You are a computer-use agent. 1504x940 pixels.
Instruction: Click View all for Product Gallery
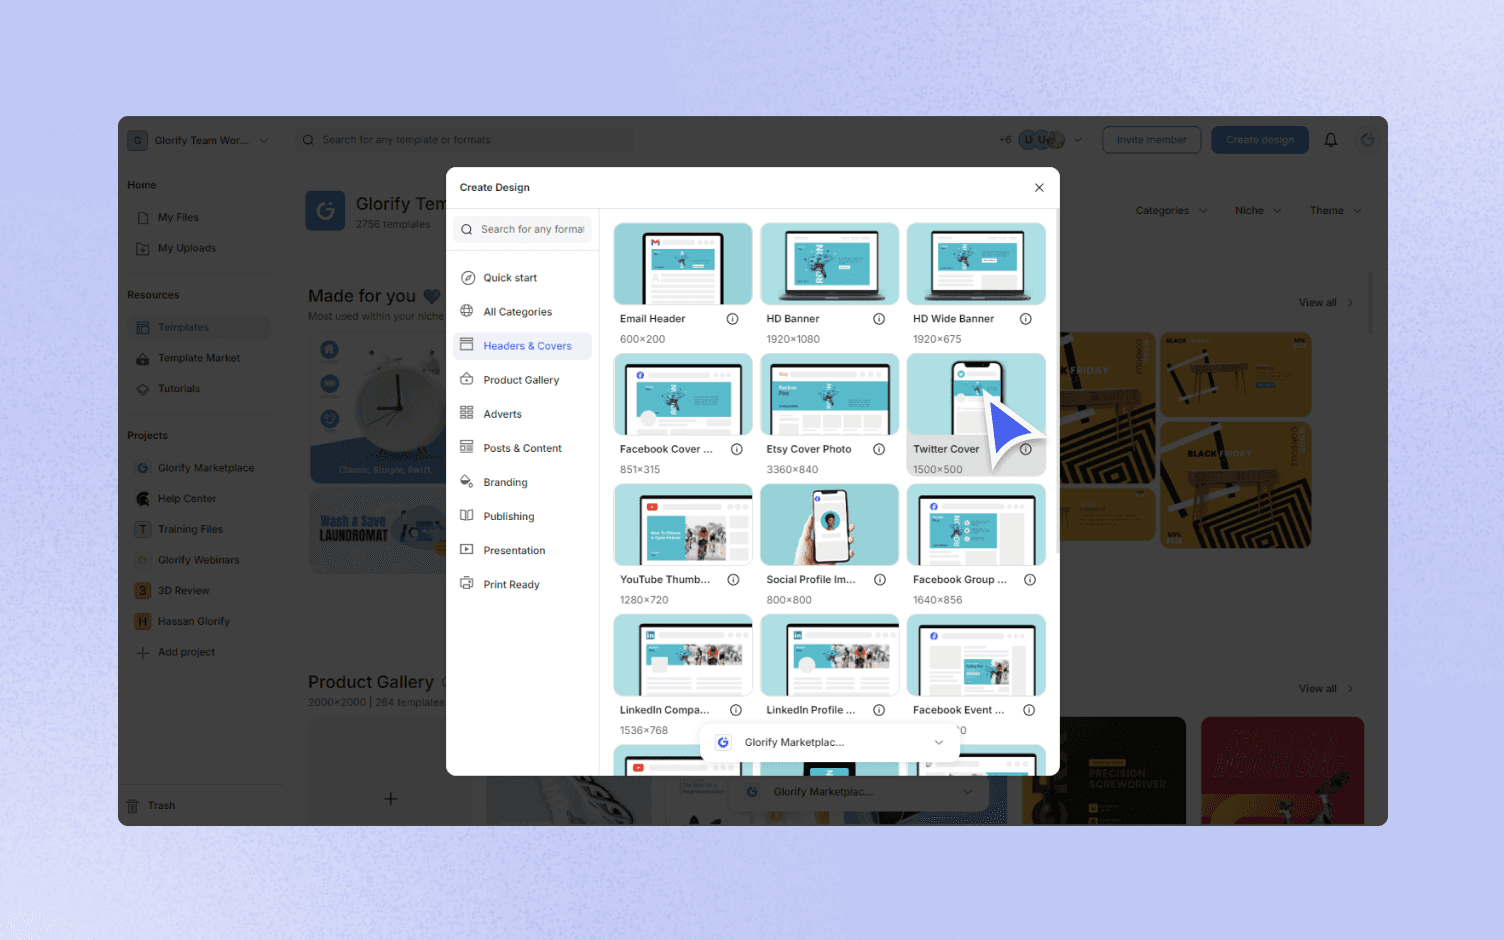tap(1326, 689)
